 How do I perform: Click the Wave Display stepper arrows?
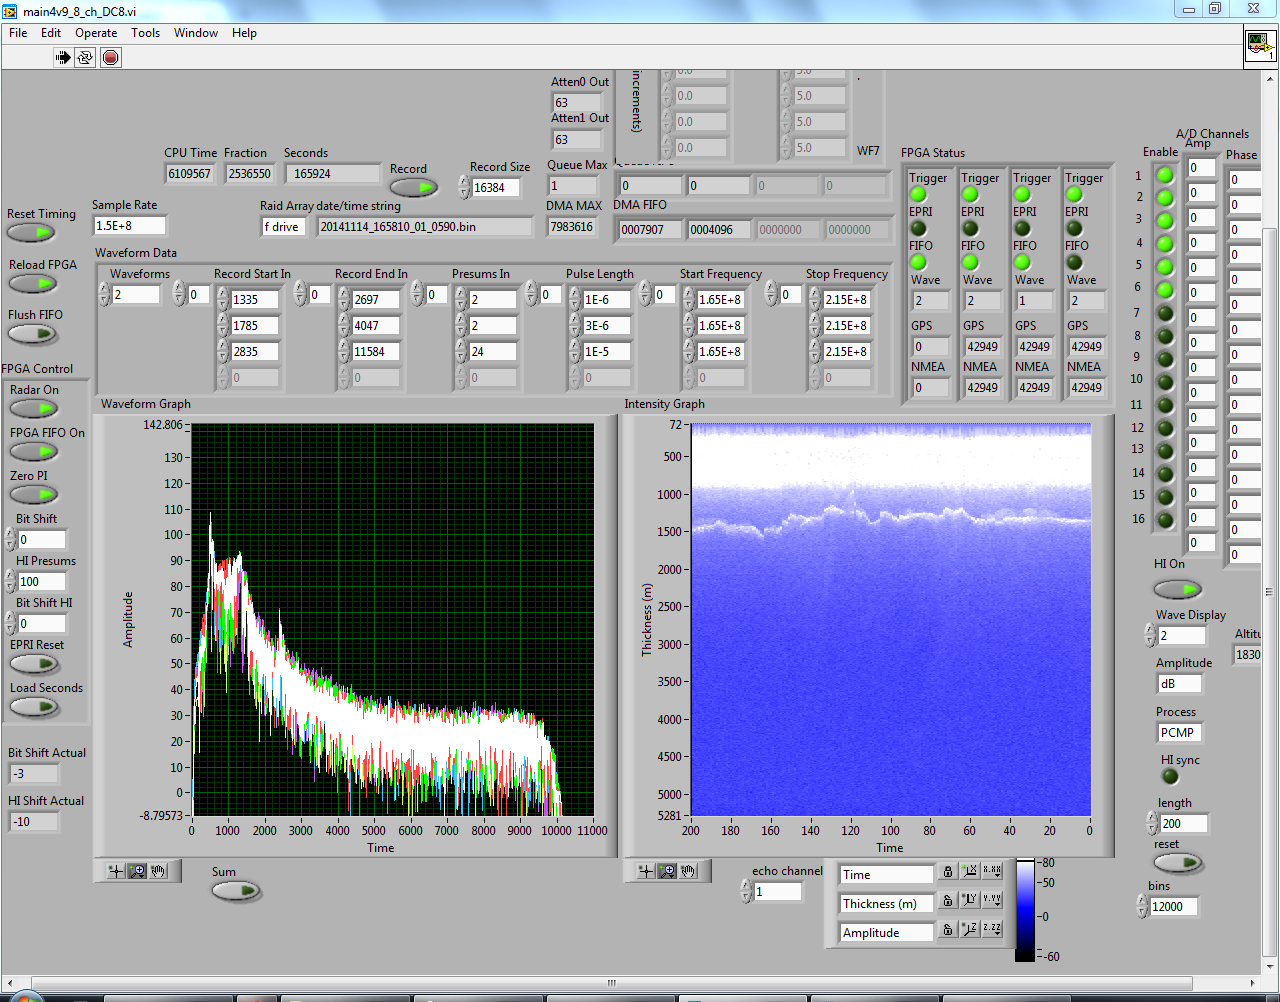pos(1150,635)
